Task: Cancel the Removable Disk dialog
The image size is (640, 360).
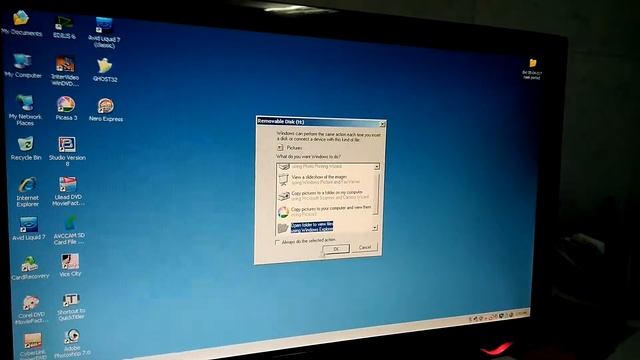Action: 364,247
